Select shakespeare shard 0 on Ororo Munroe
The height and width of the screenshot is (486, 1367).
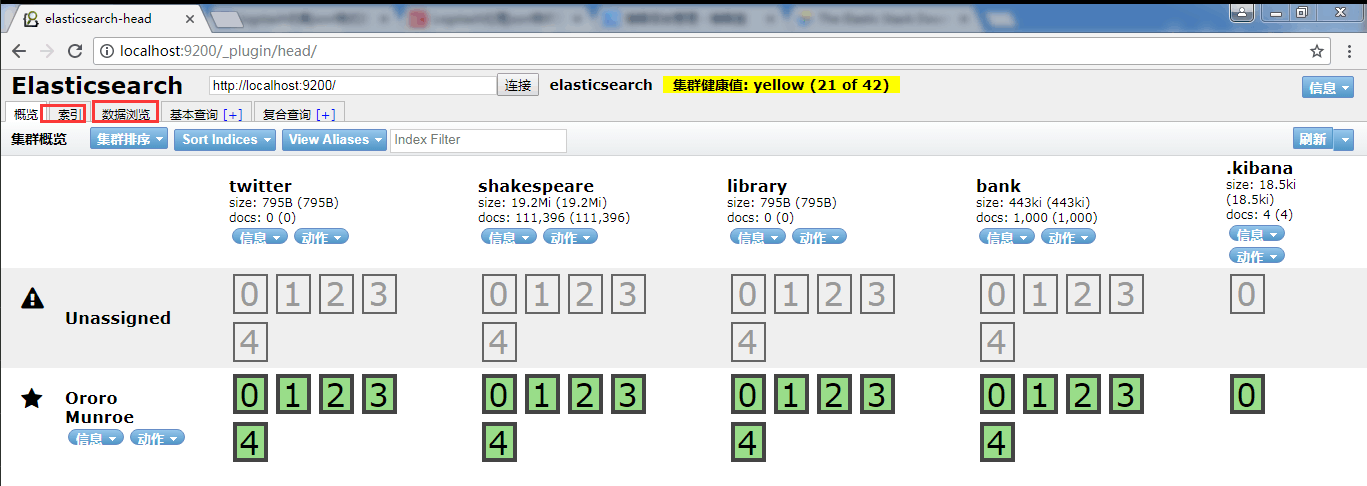click(x=499, y=395)
